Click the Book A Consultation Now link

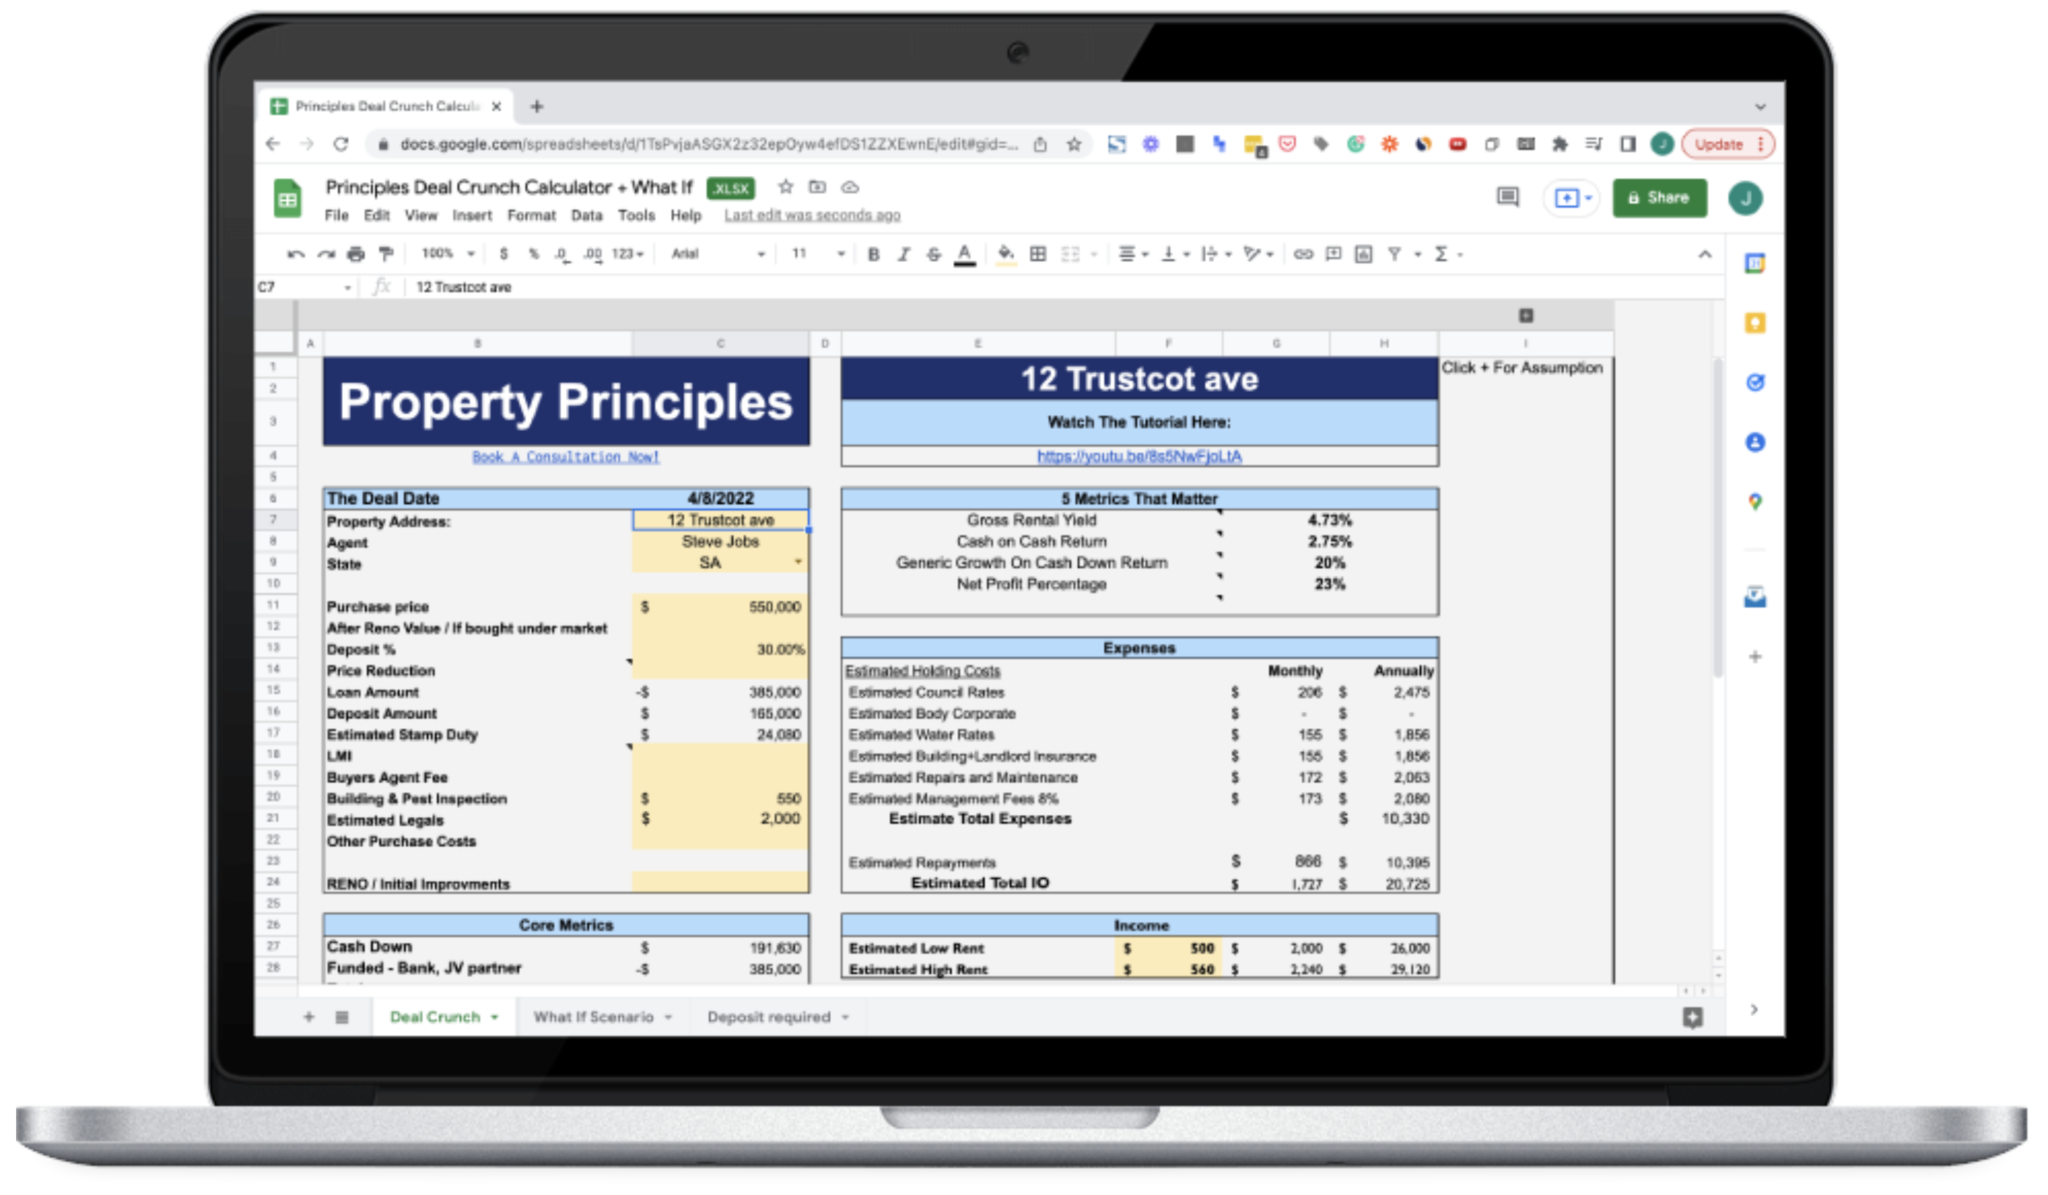click(566, 456)
